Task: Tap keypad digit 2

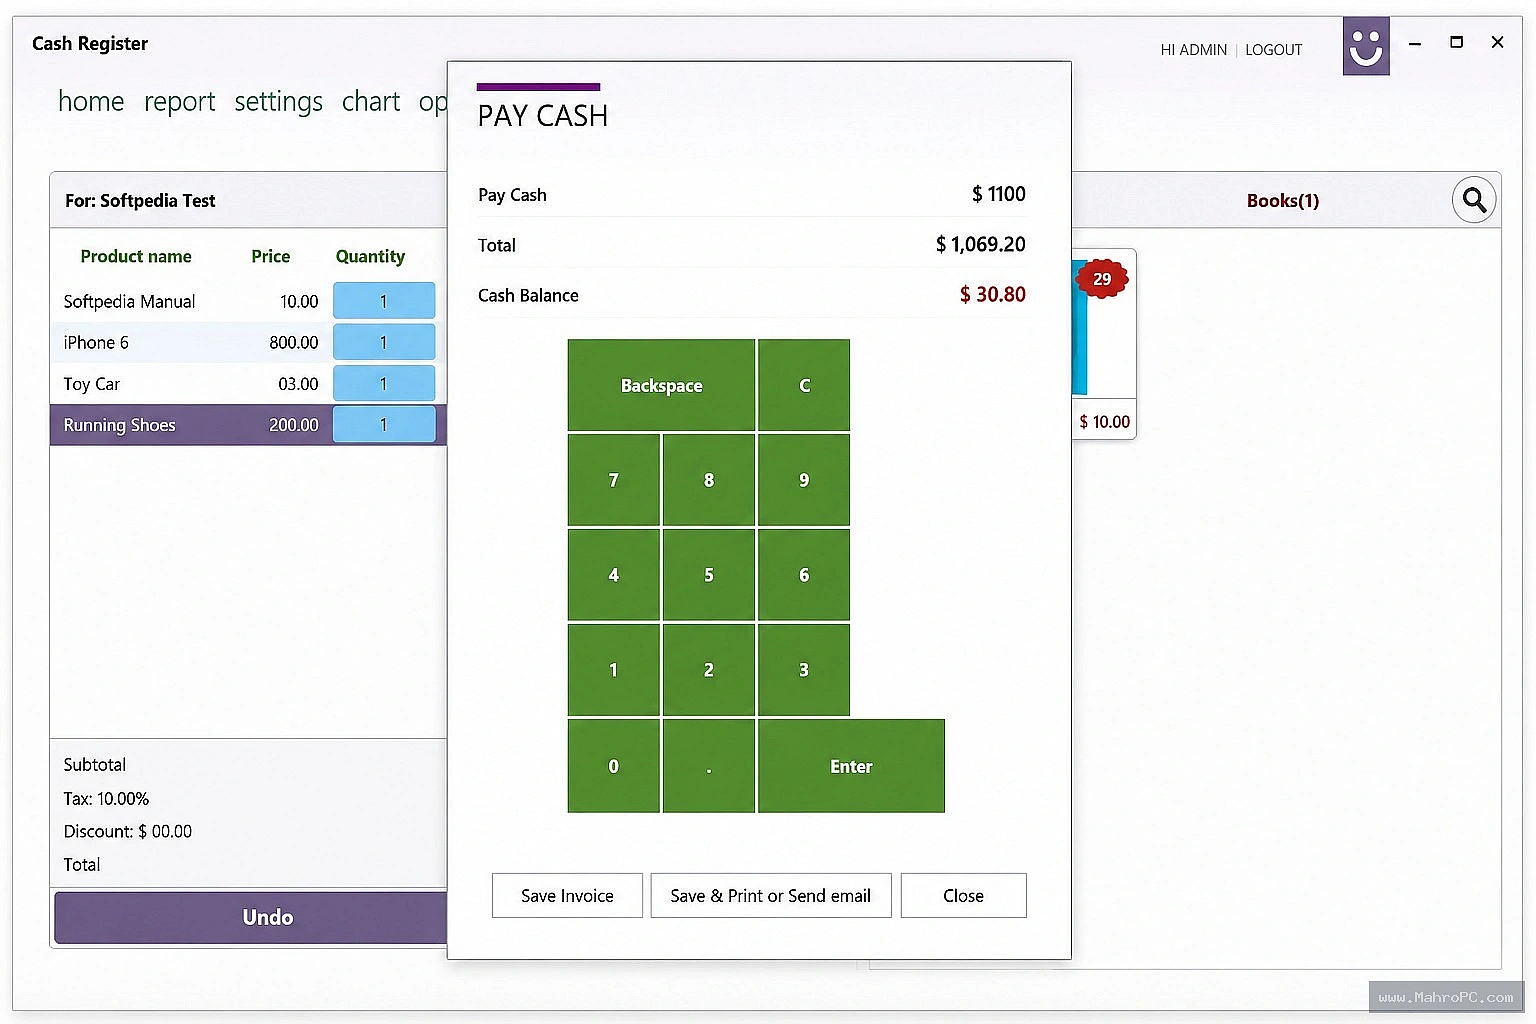Action: [x=709, y=670]
